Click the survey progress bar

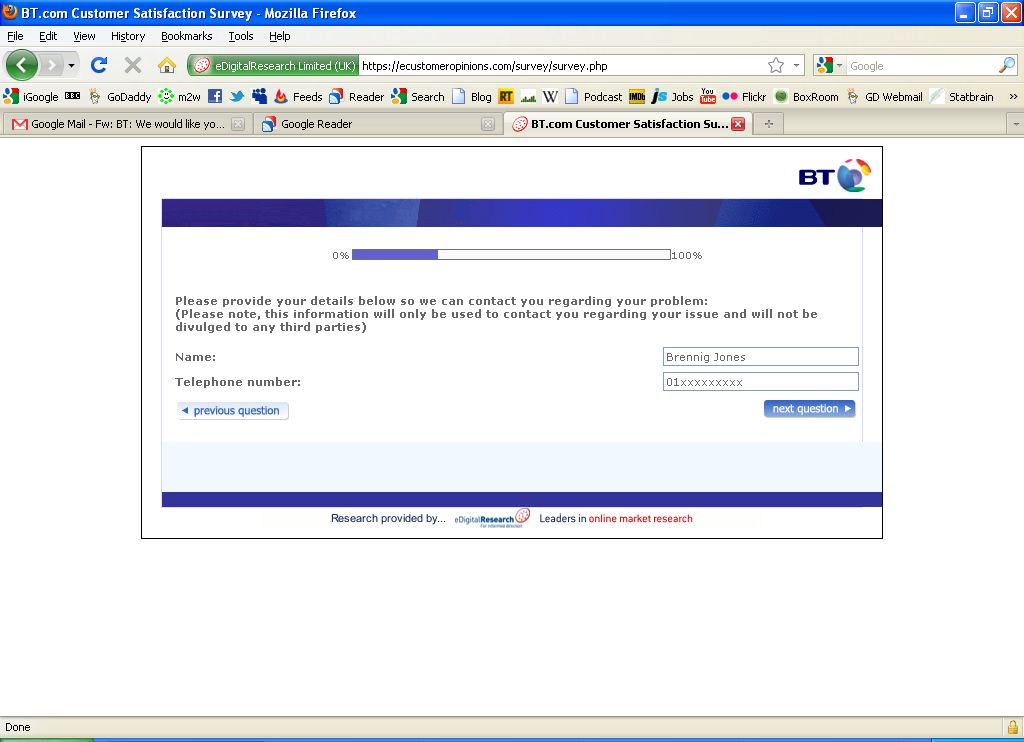(x=511, y=255)
